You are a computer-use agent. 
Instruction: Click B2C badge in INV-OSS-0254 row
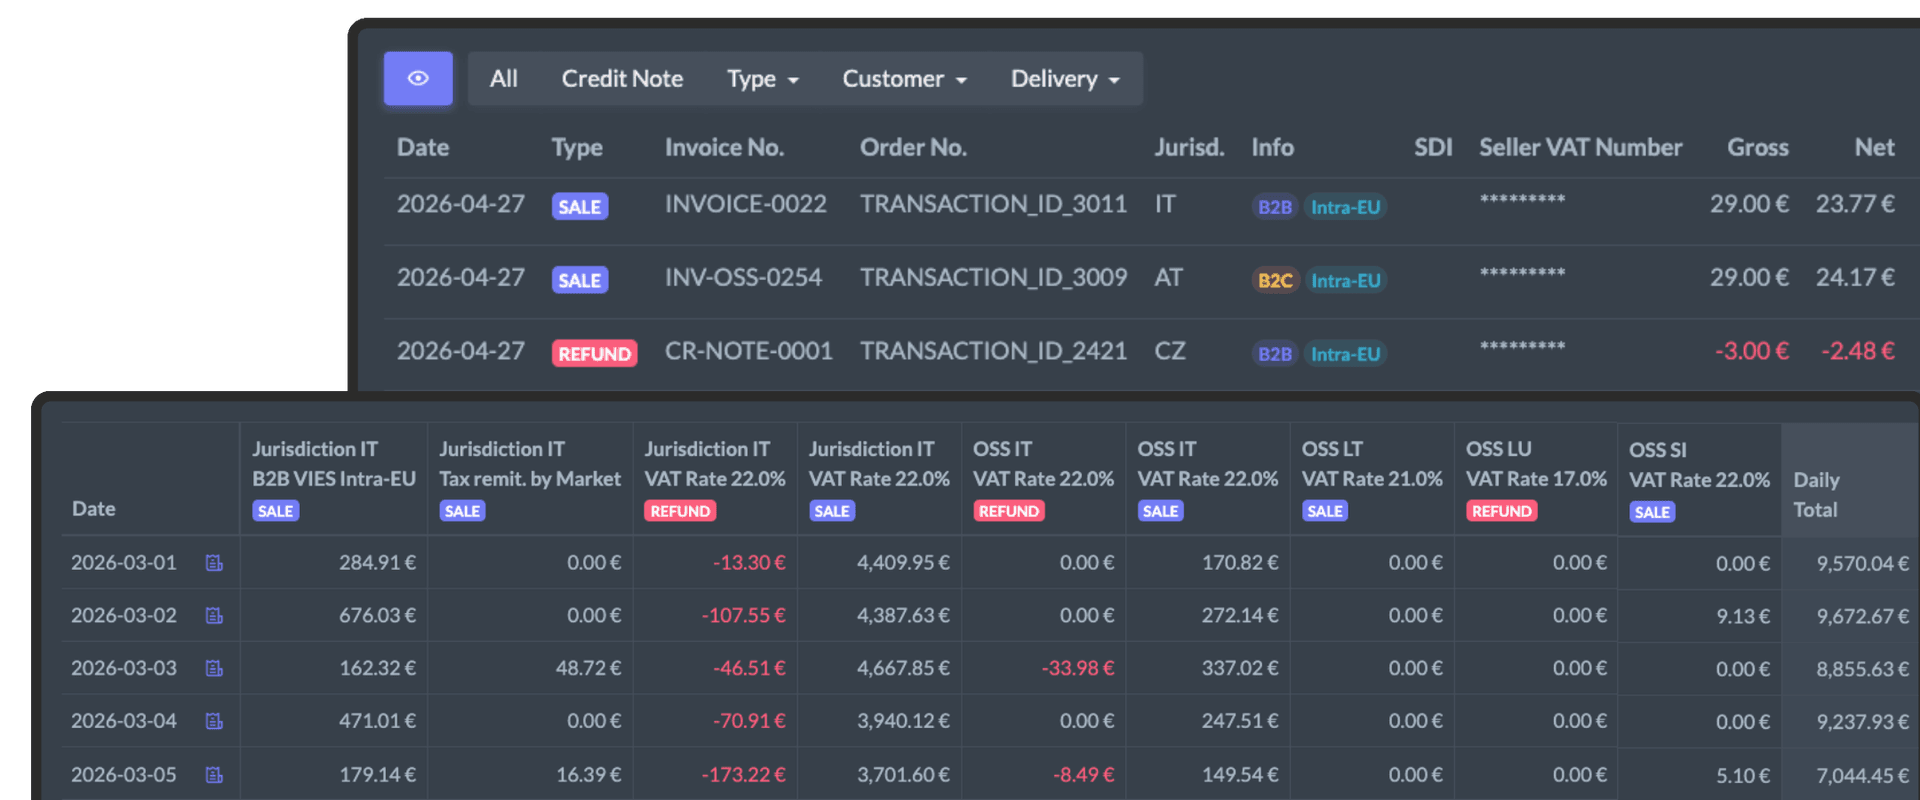coord(1275,281)
